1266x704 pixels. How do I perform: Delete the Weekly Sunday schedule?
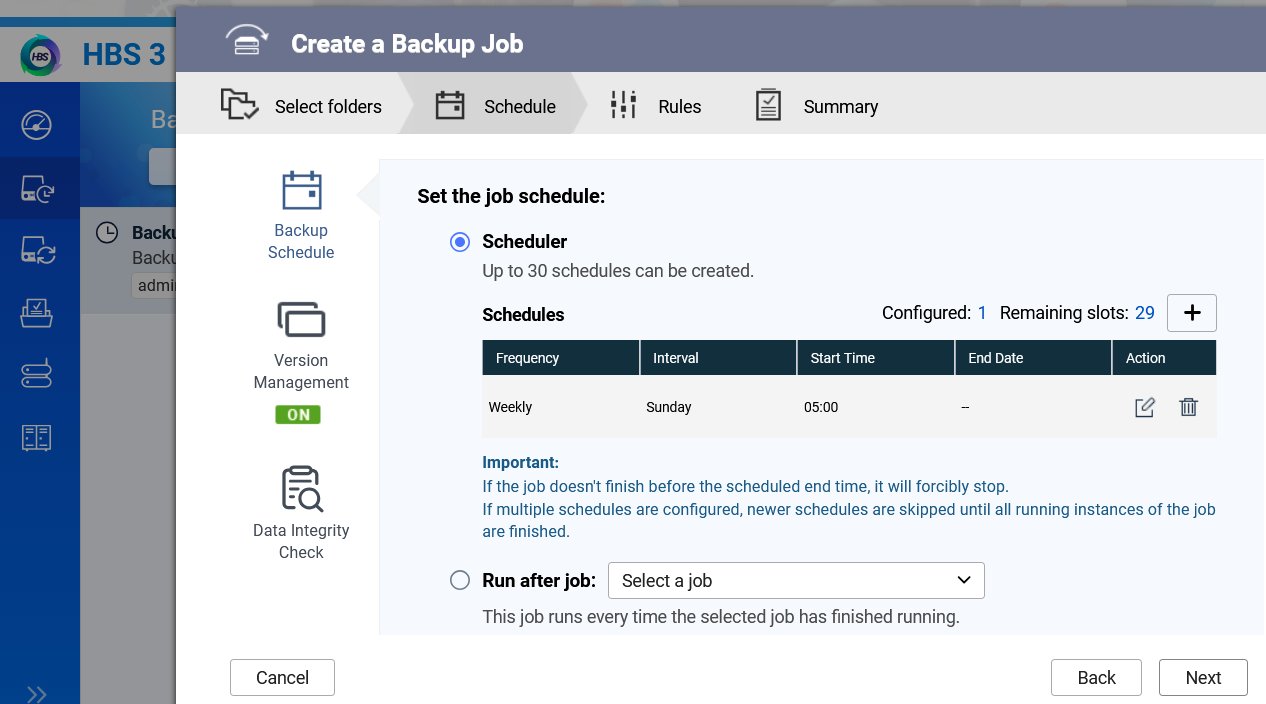coord(1188,407)
